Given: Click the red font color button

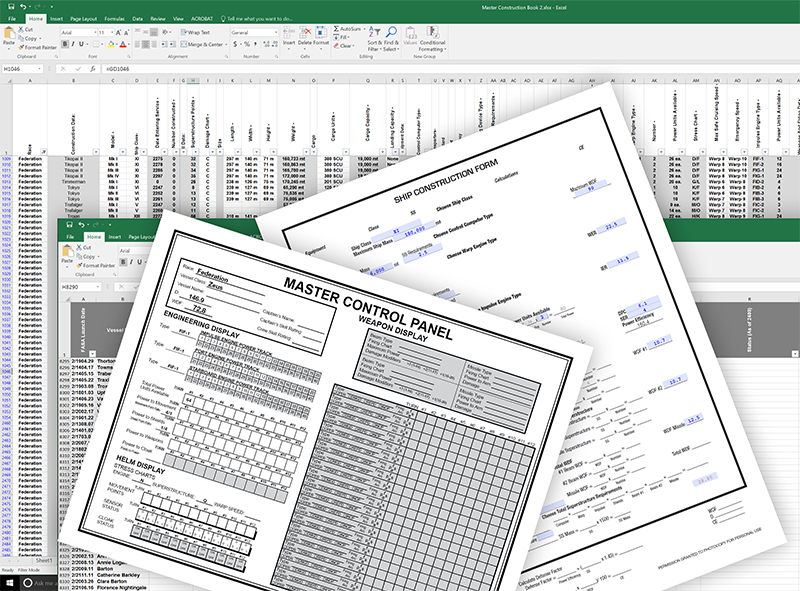Looking at the screenshot, I should pyautogui.click(x=123, y=45).
